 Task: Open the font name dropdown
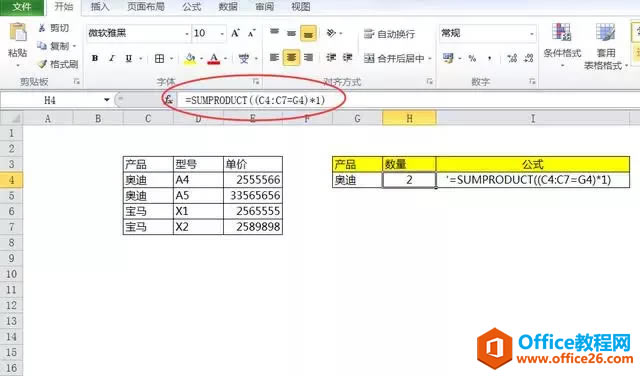pos(187,33)
